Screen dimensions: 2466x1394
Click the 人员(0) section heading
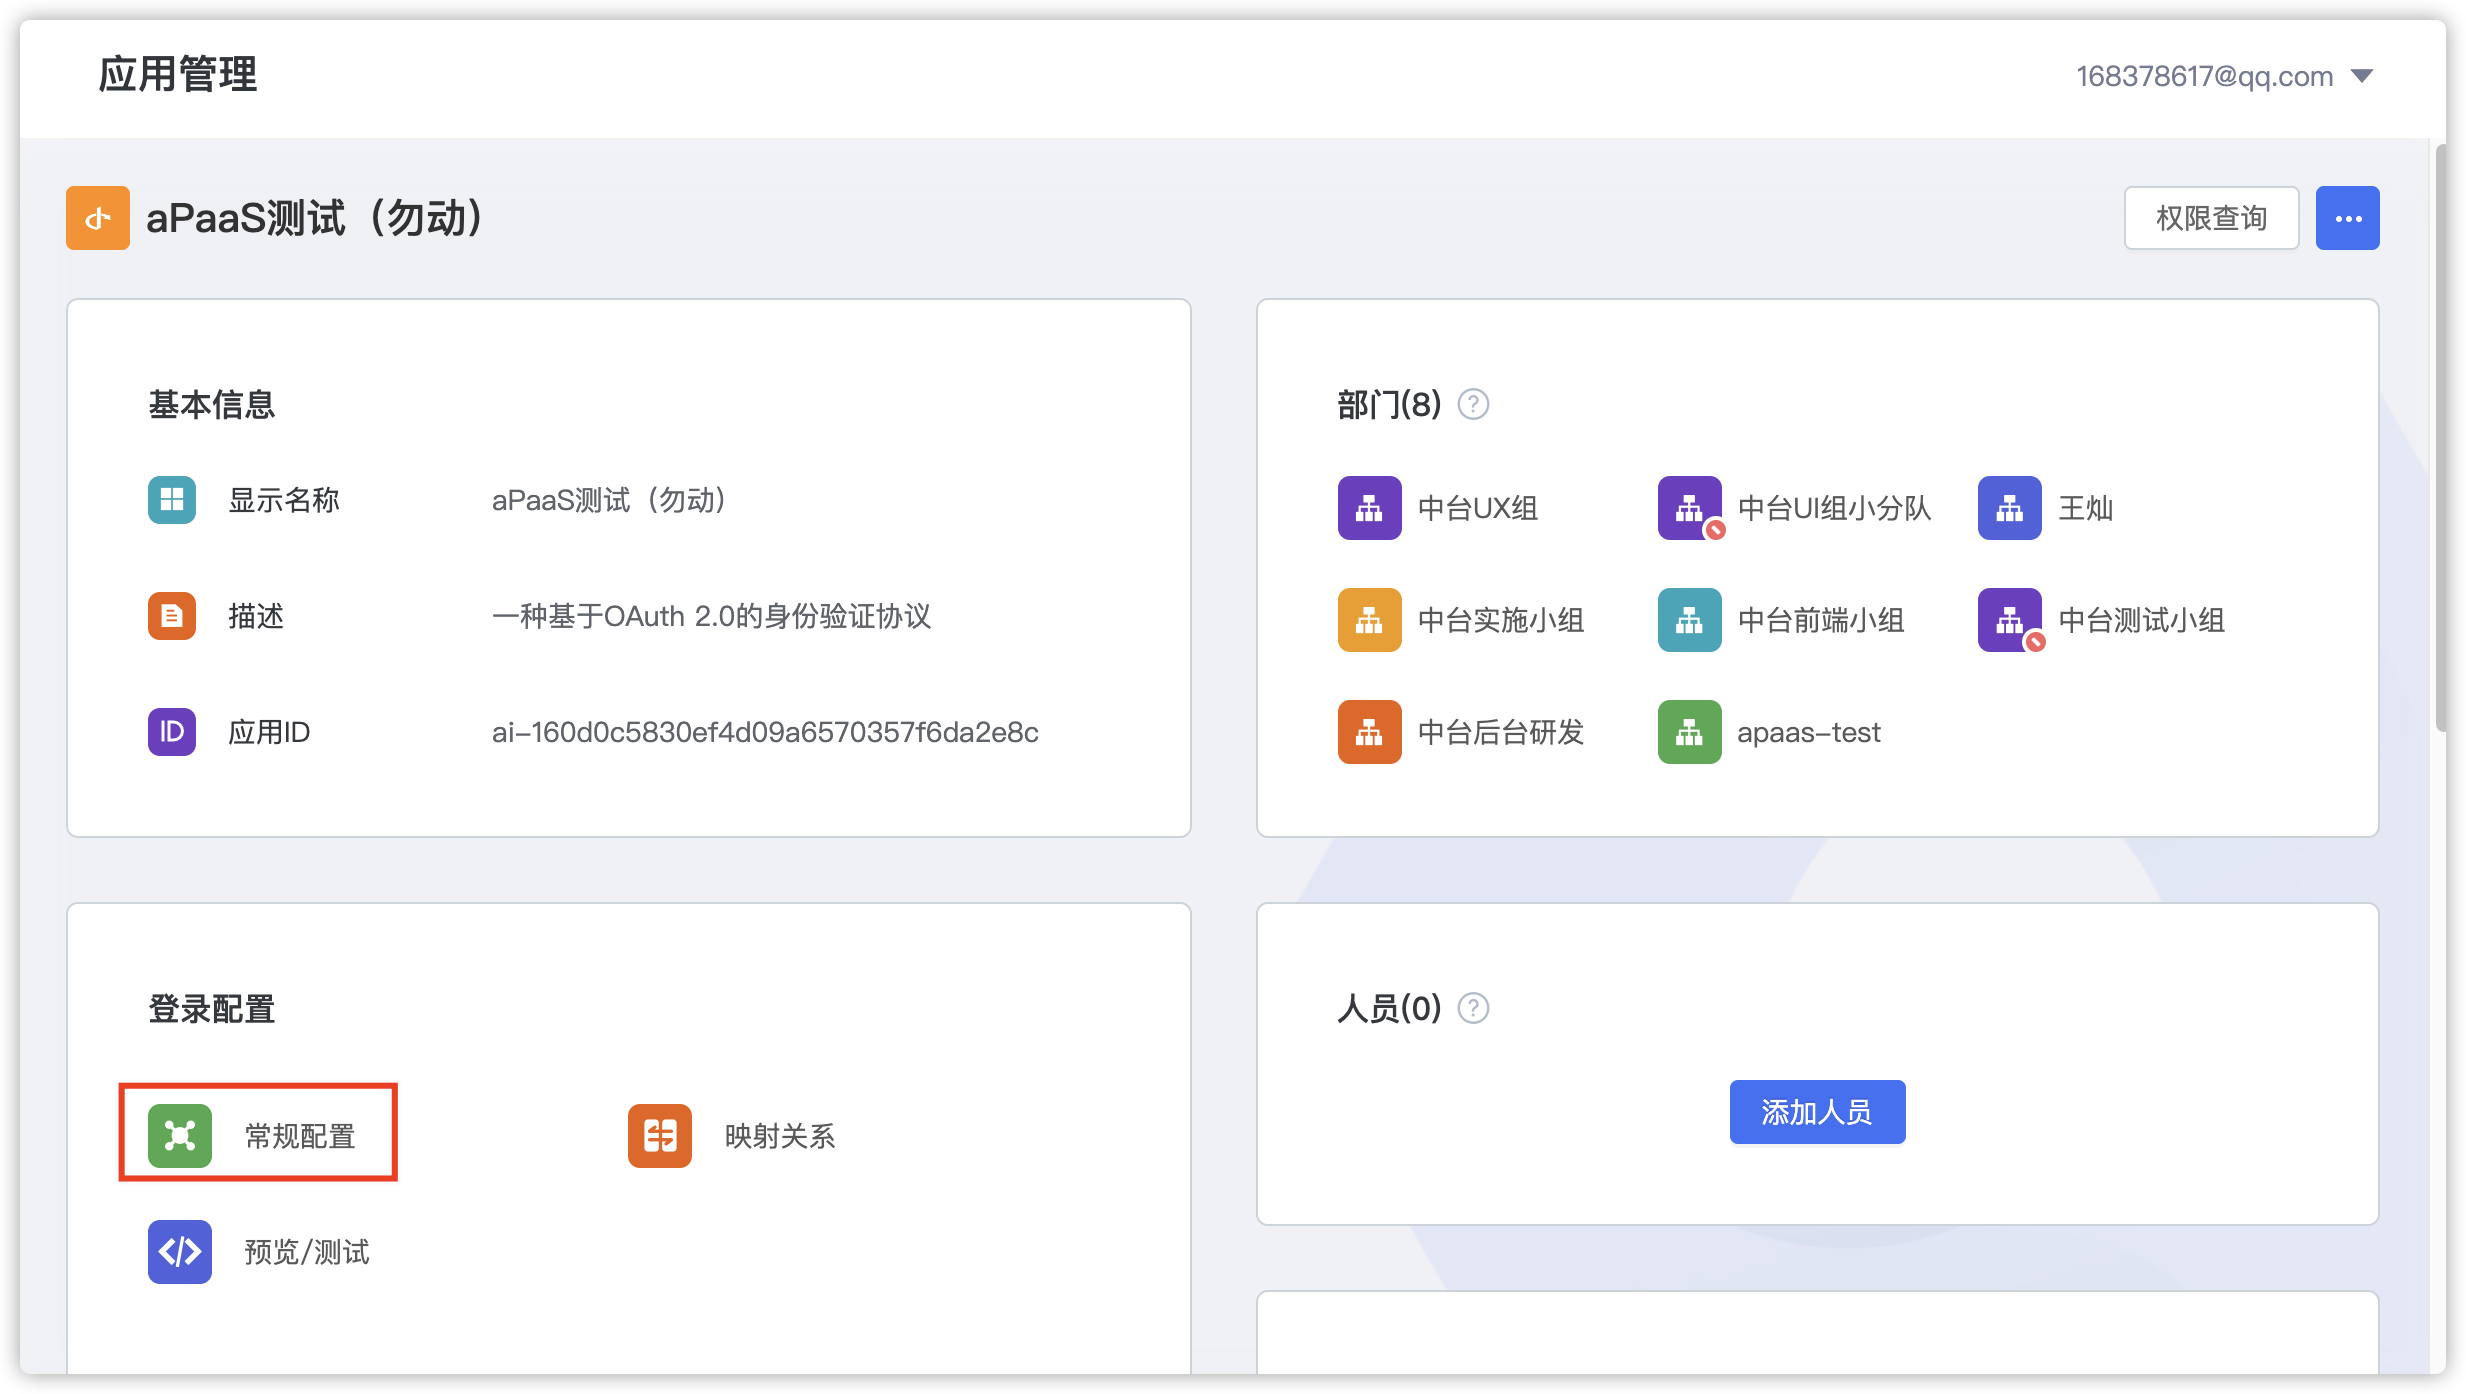click(1389, 1008)
